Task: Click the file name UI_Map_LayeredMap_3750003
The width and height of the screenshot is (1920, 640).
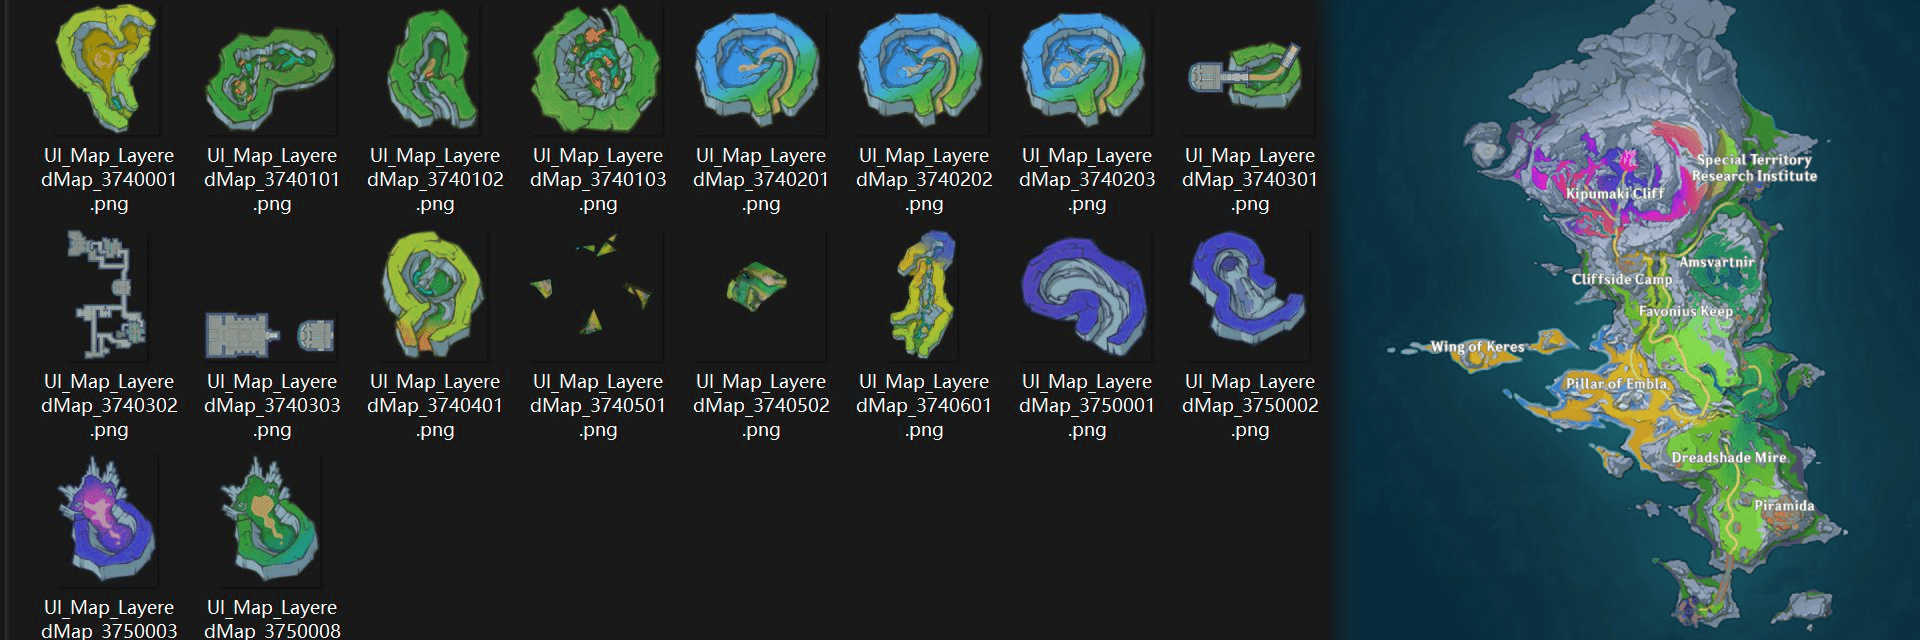Action: coord(109,619)
